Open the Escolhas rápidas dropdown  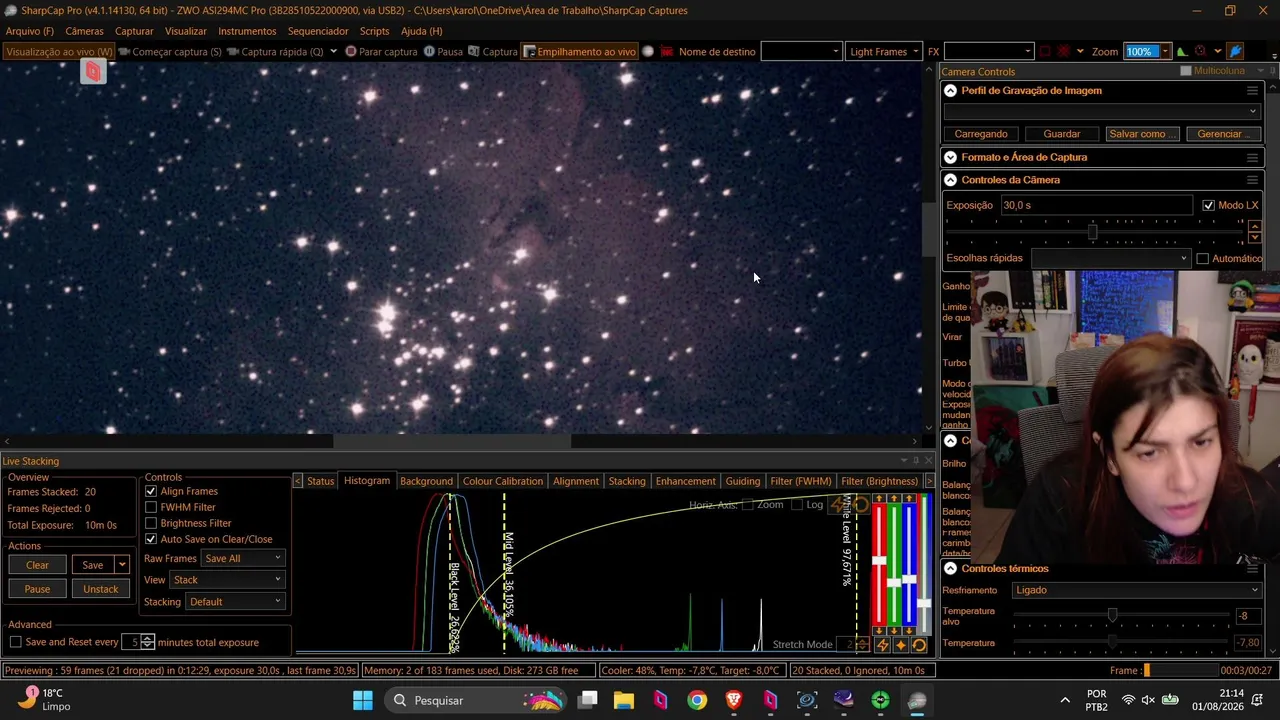(1111, 258)
